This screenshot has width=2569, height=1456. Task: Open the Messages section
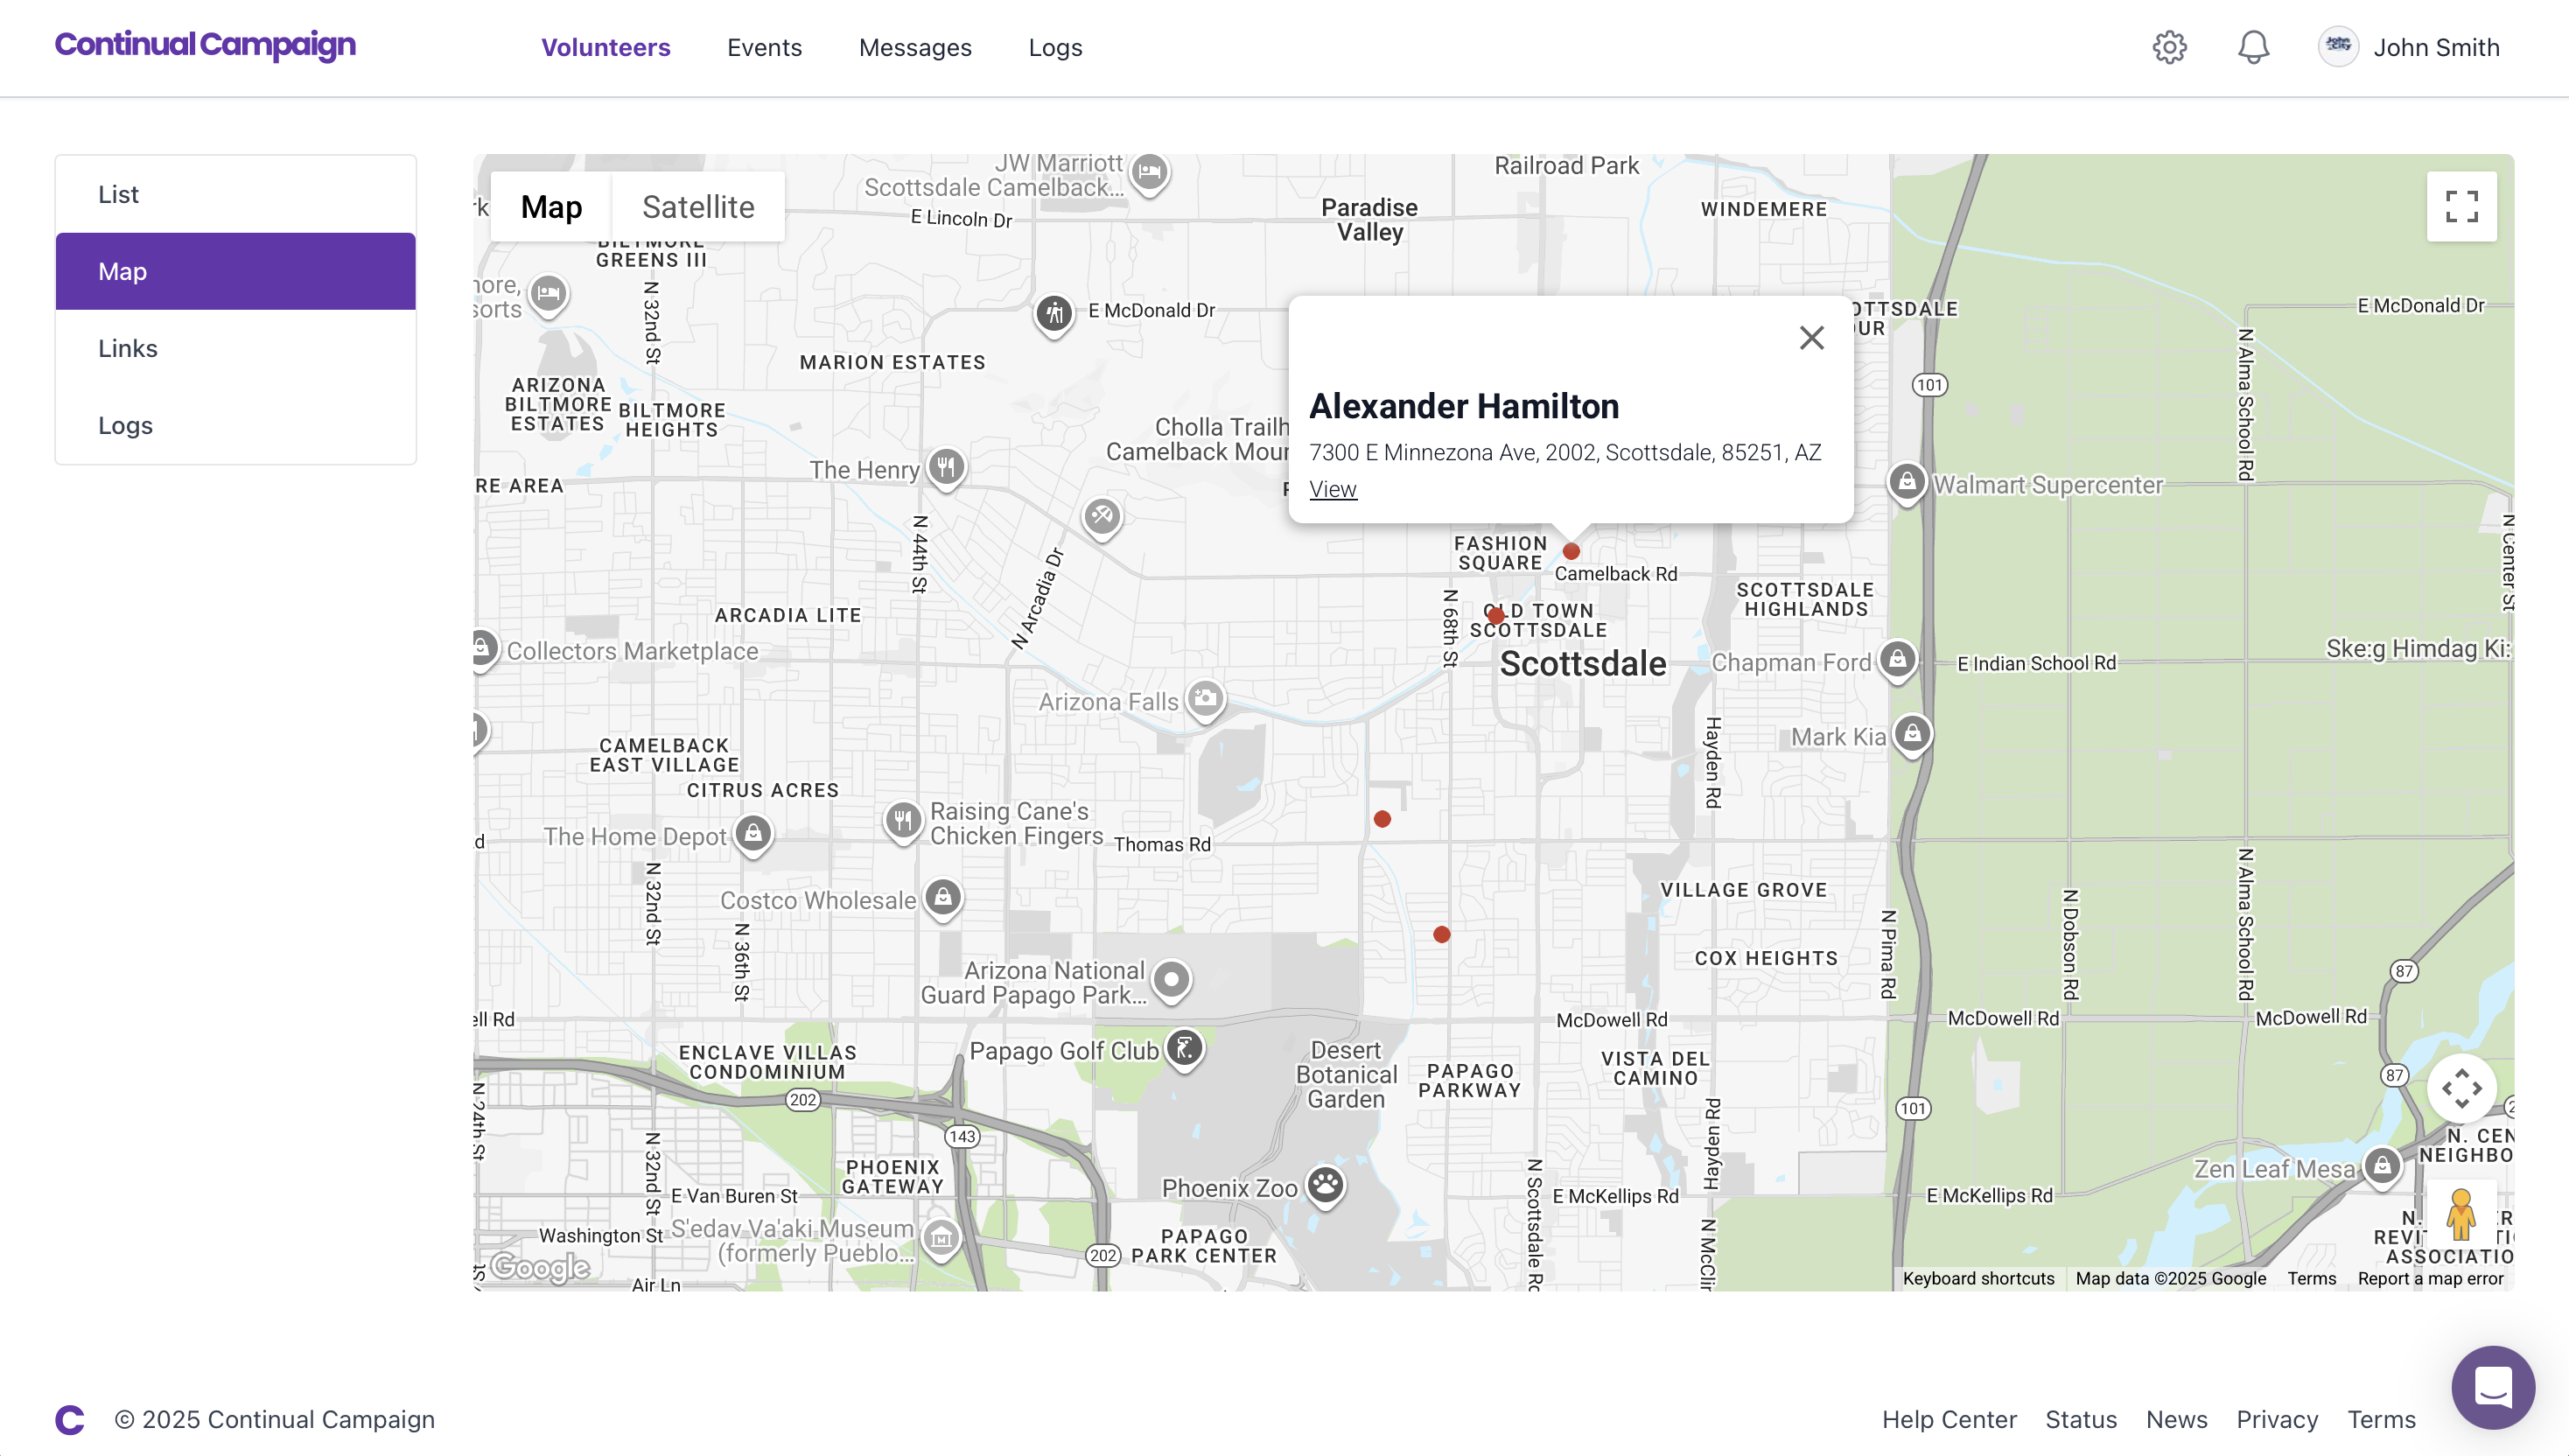[x=914, y=47]
